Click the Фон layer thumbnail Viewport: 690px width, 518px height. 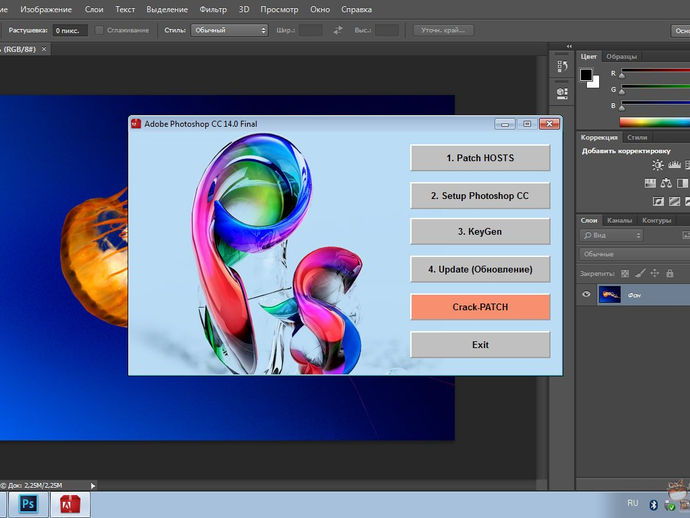[x=609, y=294]
